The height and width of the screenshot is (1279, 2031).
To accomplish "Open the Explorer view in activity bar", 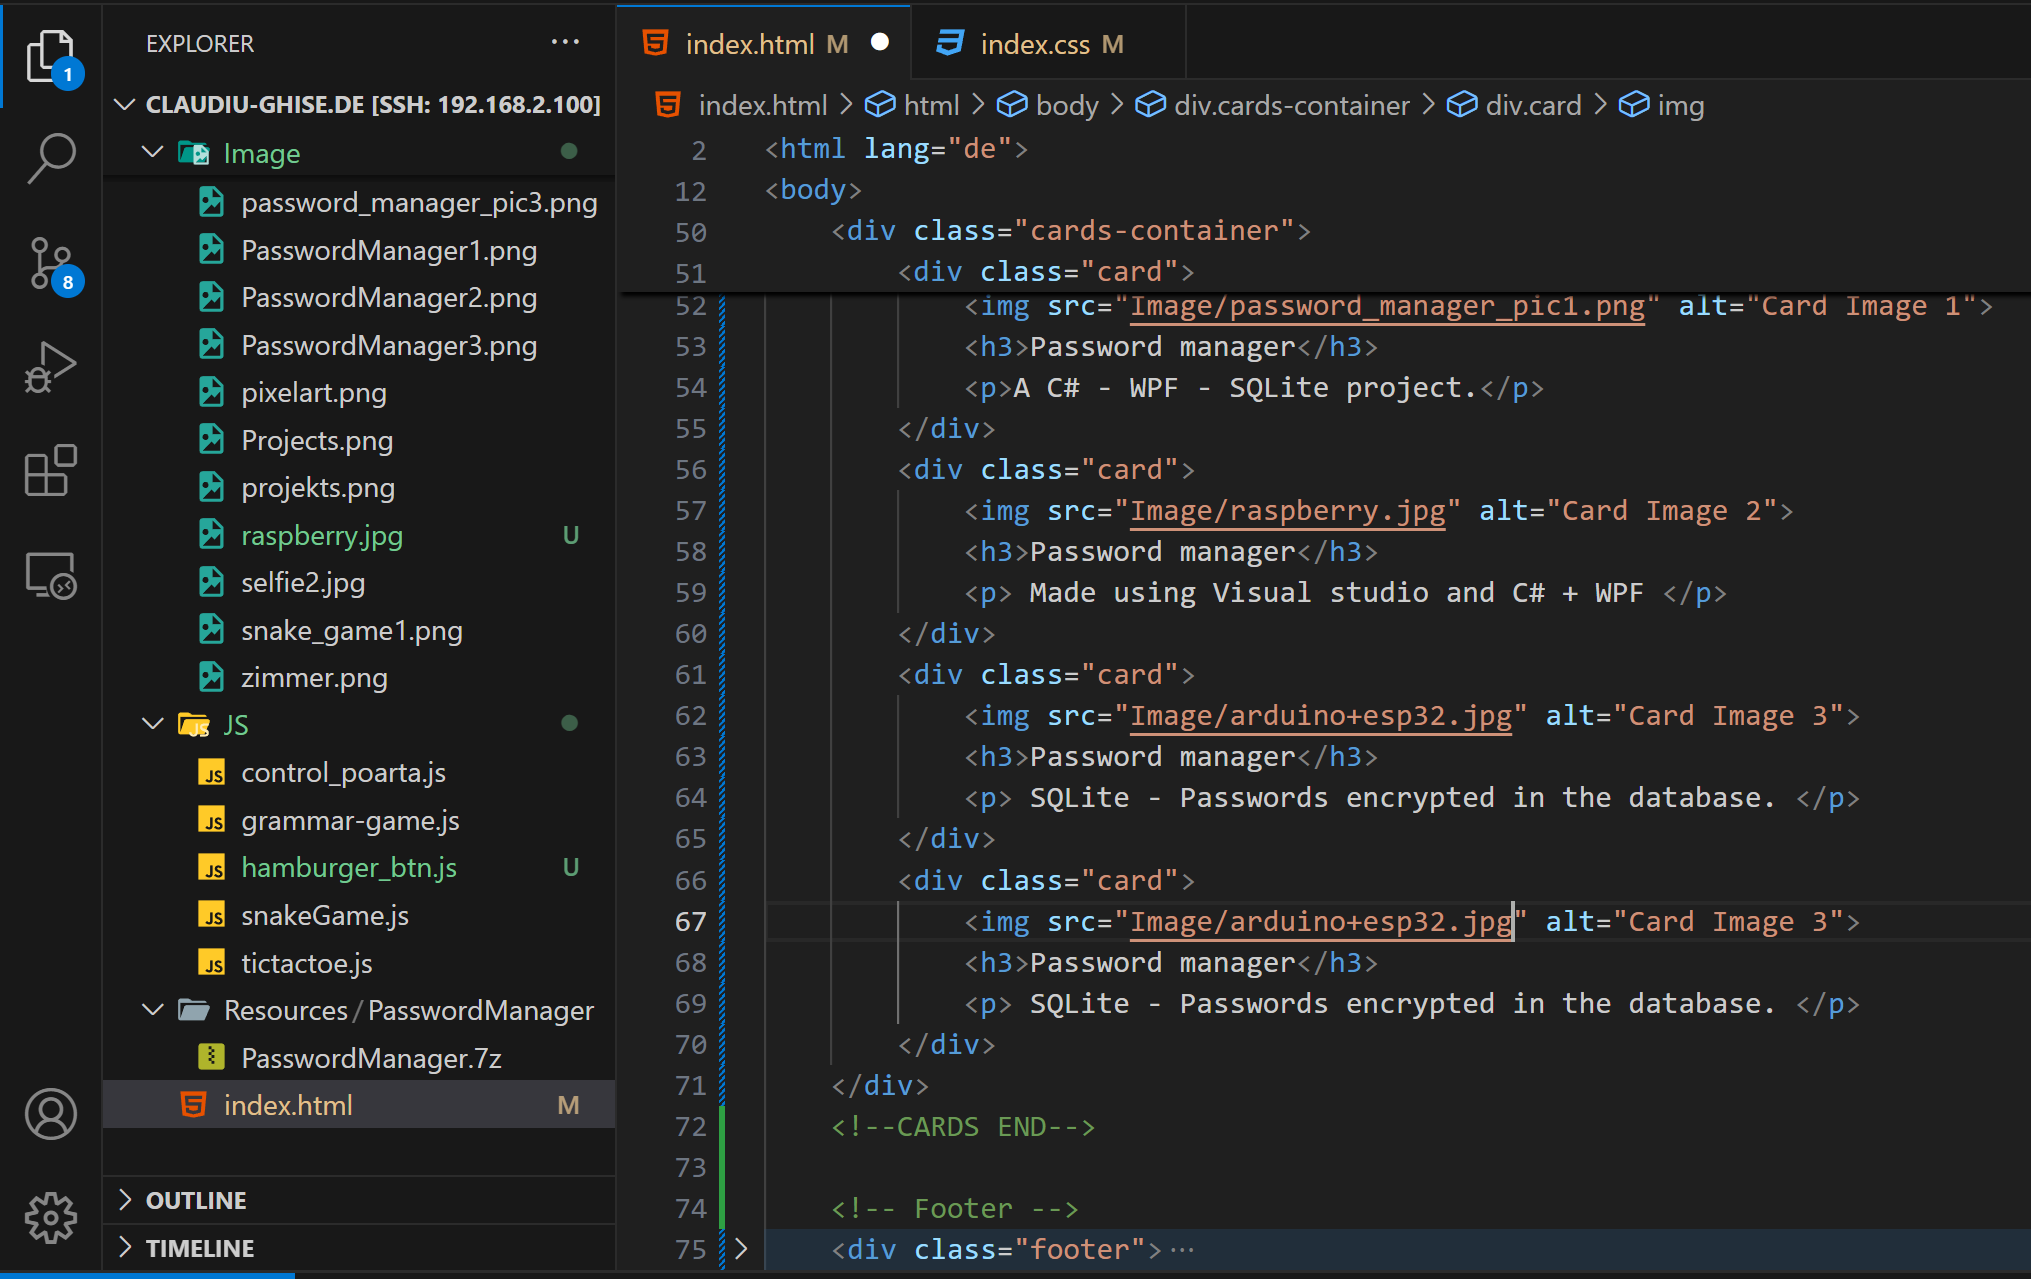I will tap(50, 56).
